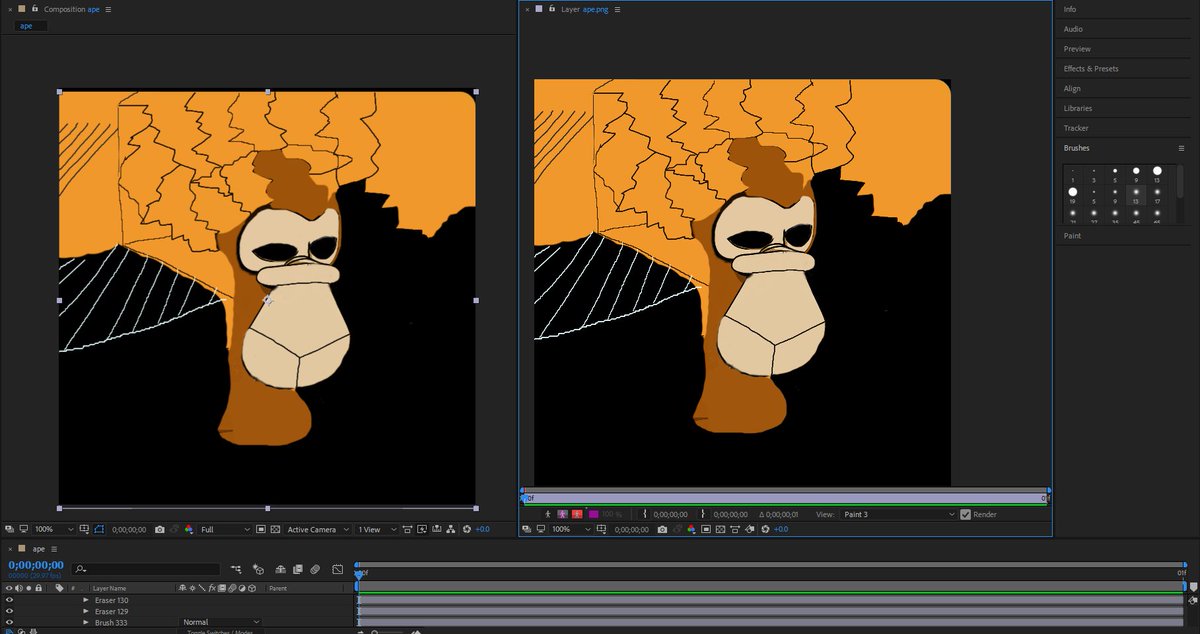1200x634 pixels.
Task: Toggle transparency grid in Layer viewer
Action: (x=720, y=530)
